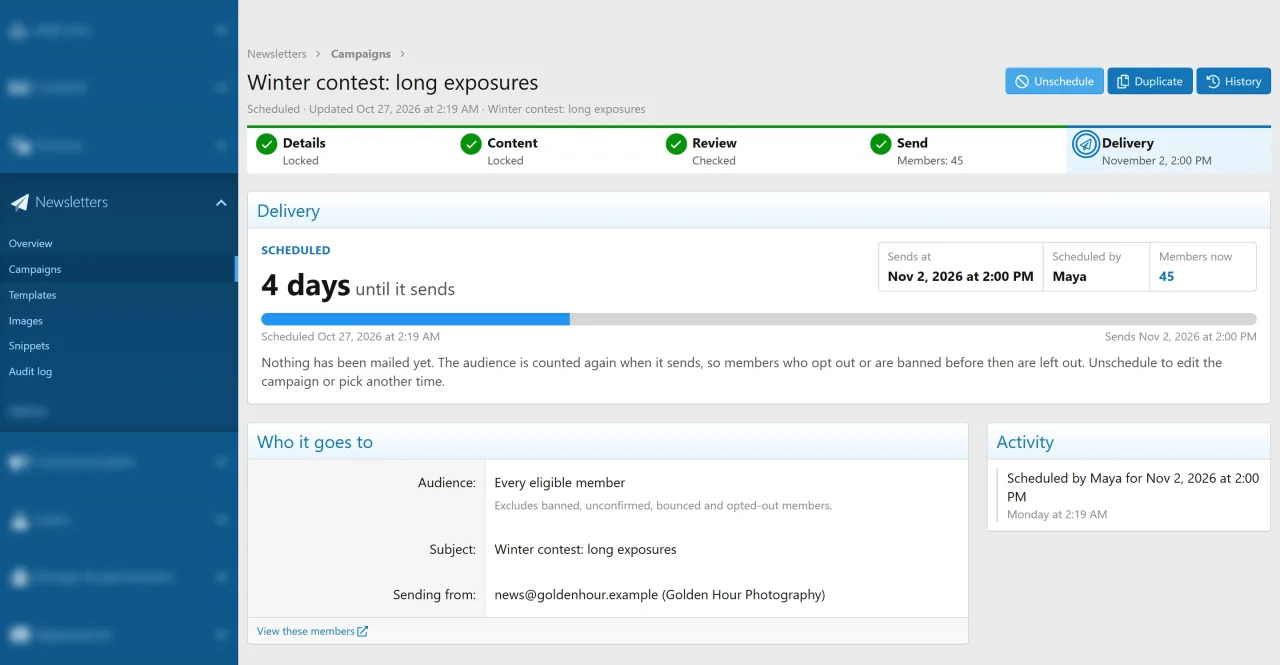Open the Review step tab
Screen dimensions: 1280x665
[x=759, y=151]
